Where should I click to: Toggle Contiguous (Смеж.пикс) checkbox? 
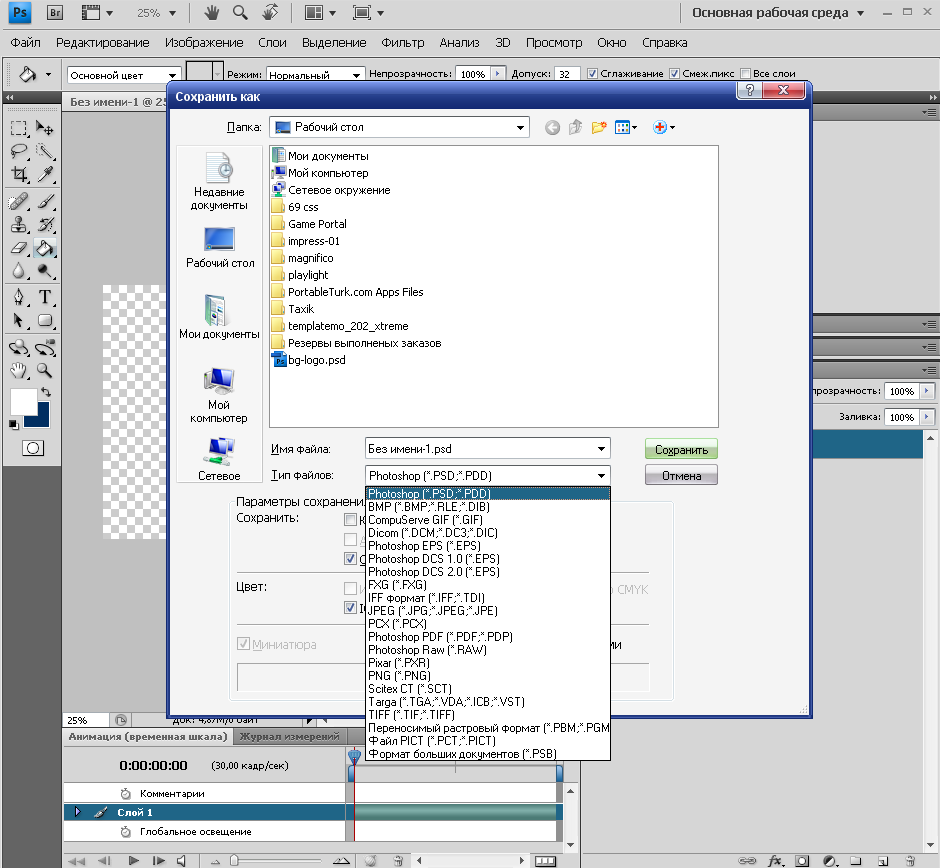674,74
